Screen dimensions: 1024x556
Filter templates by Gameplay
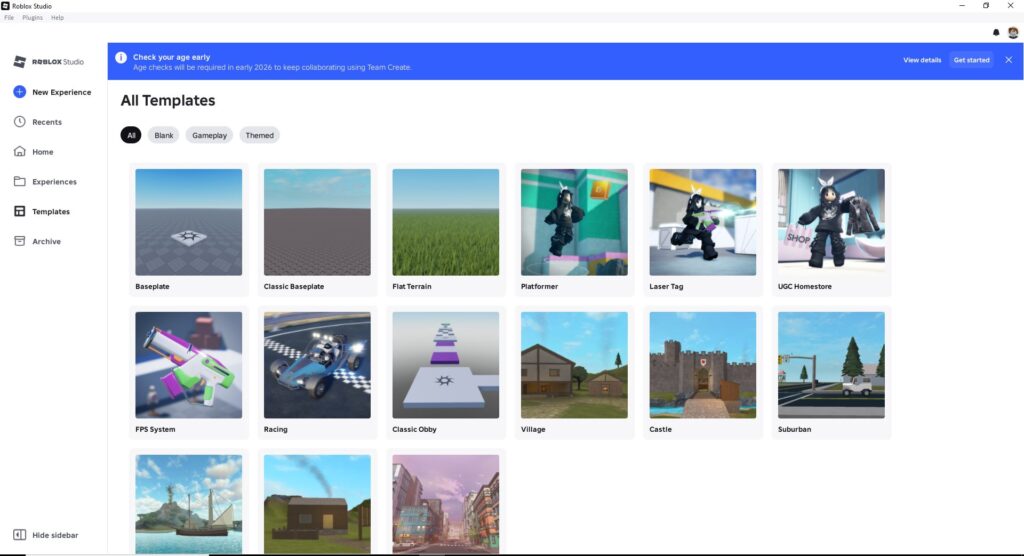pyautogui.click(x=209, y=135)
